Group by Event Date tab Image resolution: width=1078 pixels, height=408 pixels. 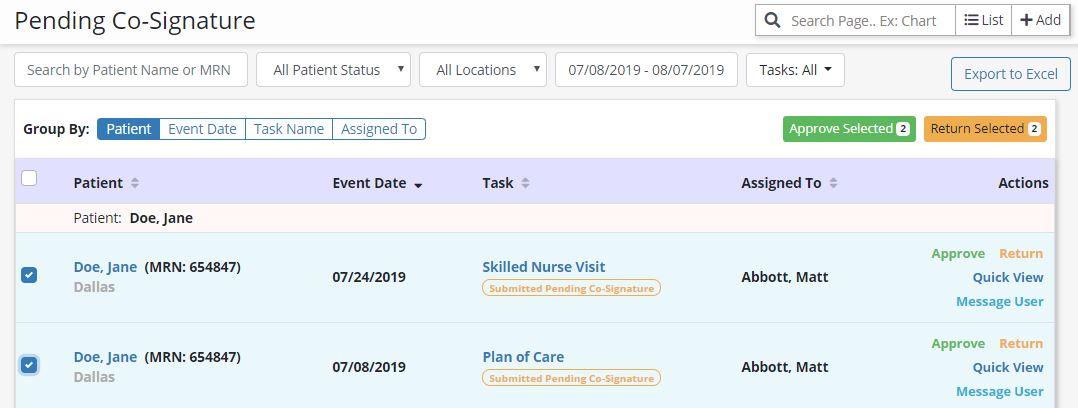pos(202,129)
